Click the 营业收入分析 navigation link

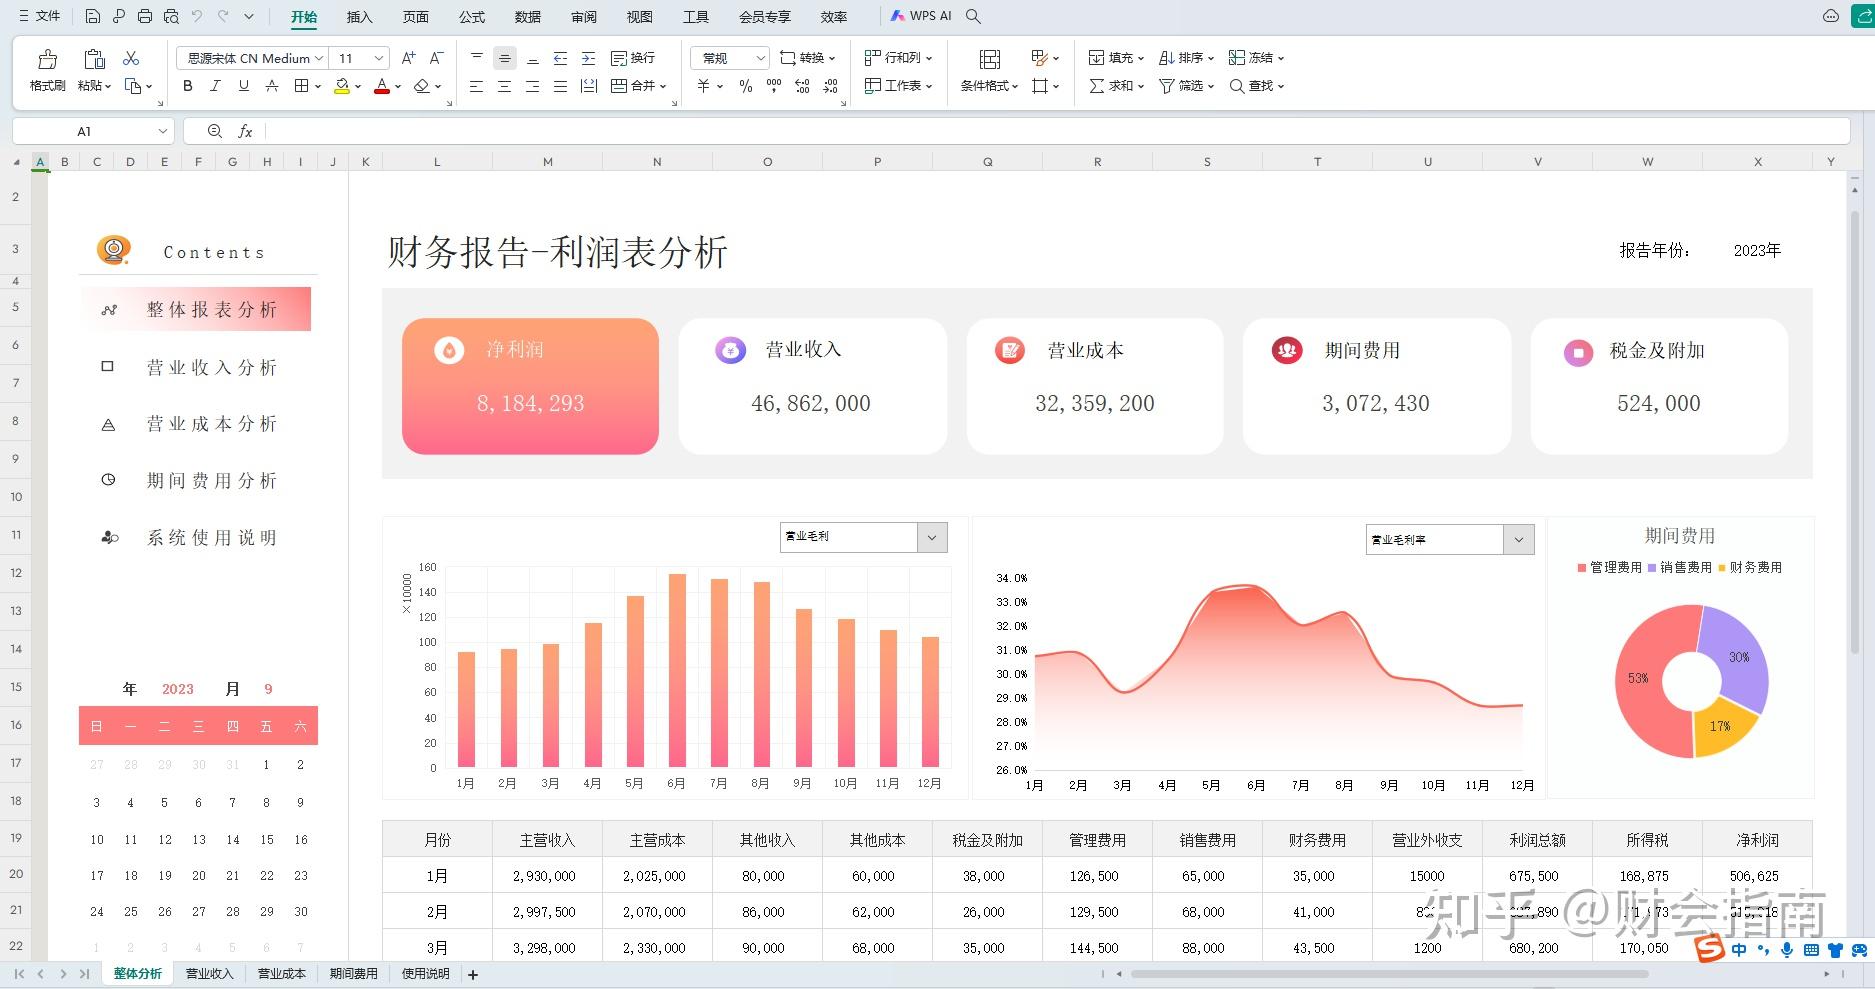[x=212, y=367]
